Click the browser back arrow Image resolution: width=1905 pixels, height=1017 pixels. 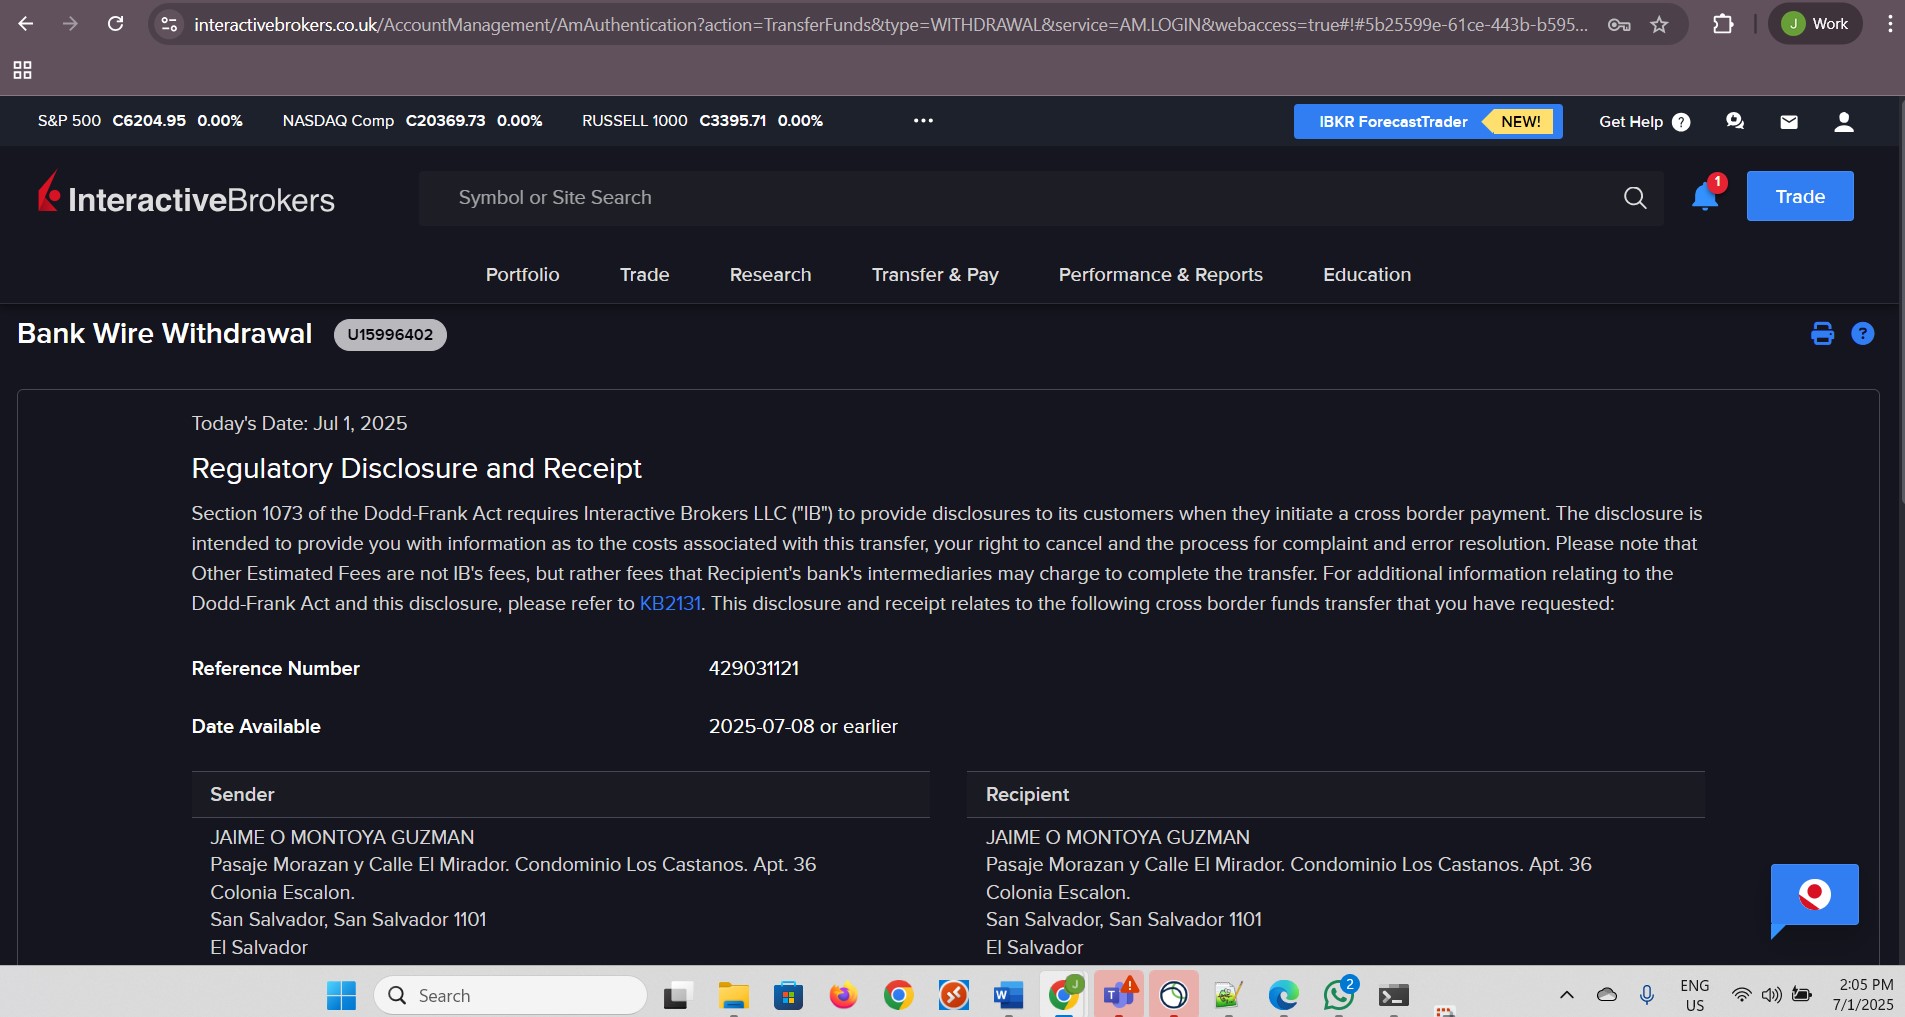point(26,24)
